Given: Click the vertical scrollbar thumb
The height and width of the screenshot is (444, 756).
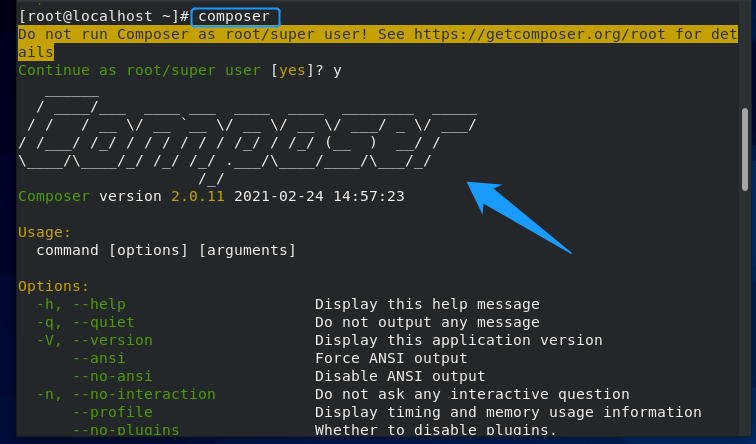Looking at the screenshot, I should 745,149.
